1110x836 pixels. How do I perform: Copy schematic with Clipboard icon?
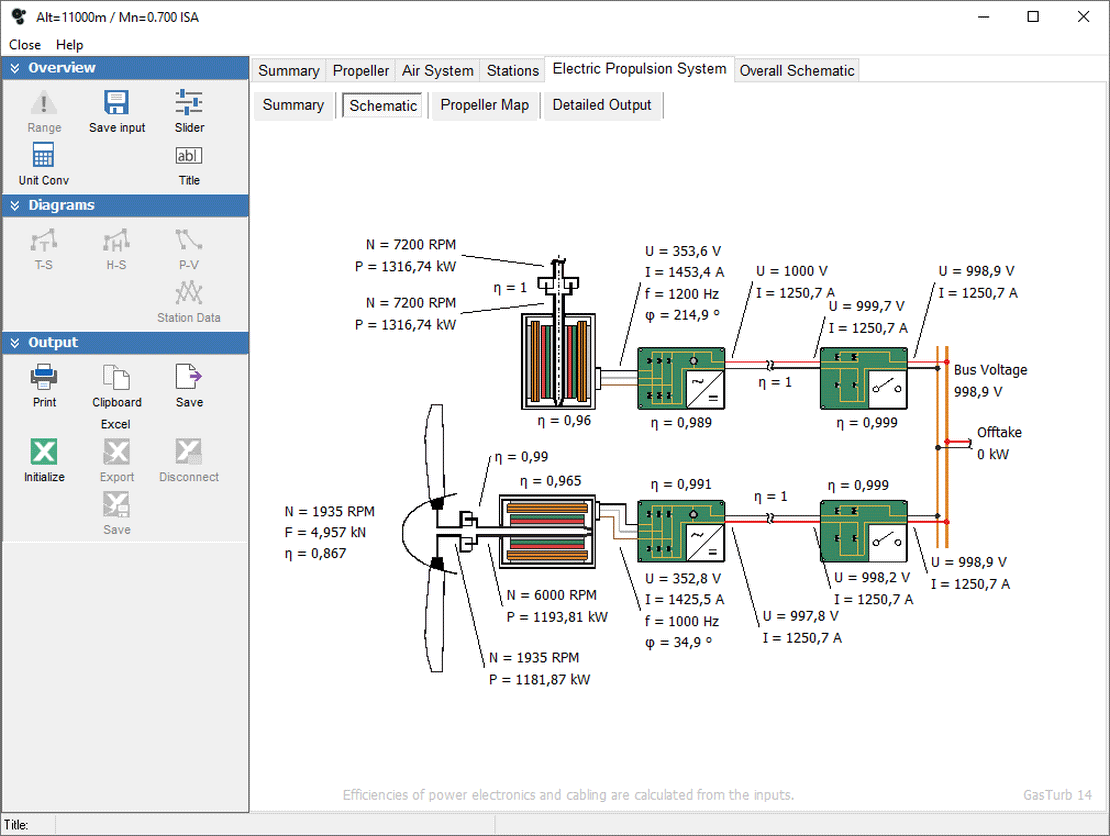(117, 378)
